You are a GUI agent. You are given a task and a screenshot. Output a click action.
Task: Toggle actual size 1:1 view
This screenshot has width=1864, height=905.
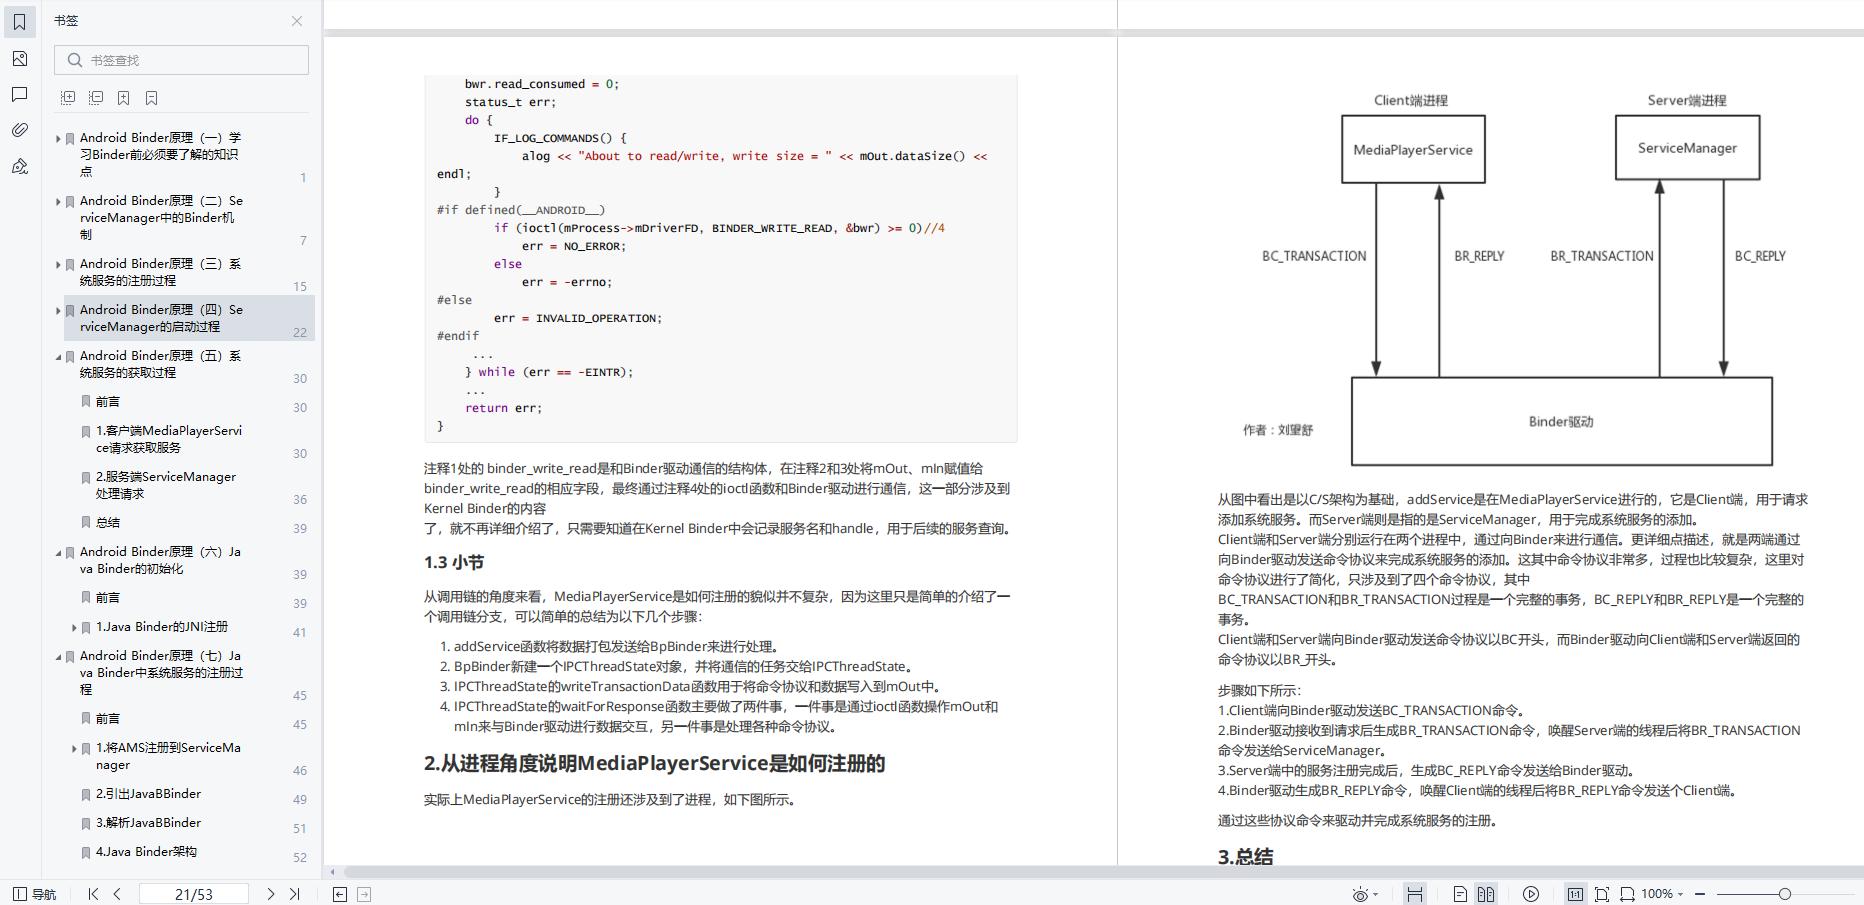tap(1574, 894)
